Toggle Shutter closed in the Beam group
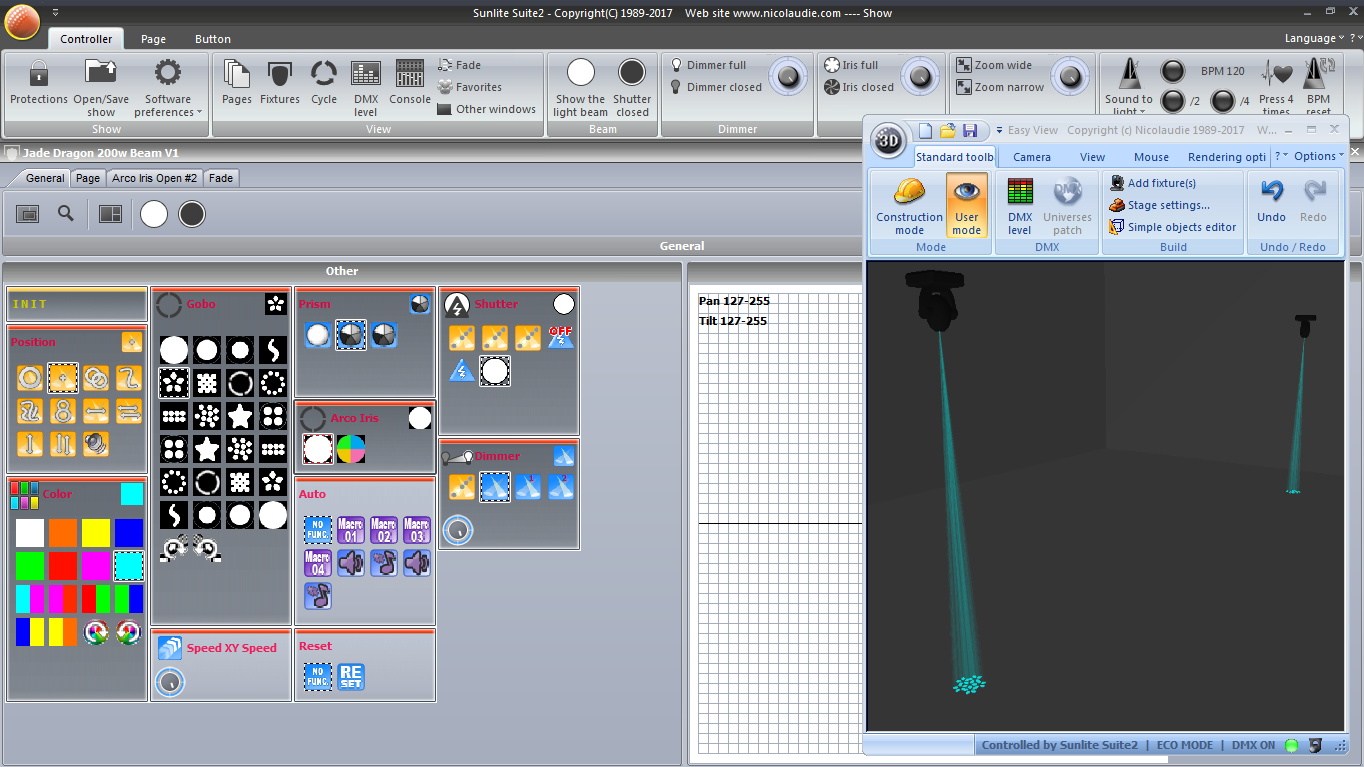The height and width of the screenshot is (767, 1364). 632,87
